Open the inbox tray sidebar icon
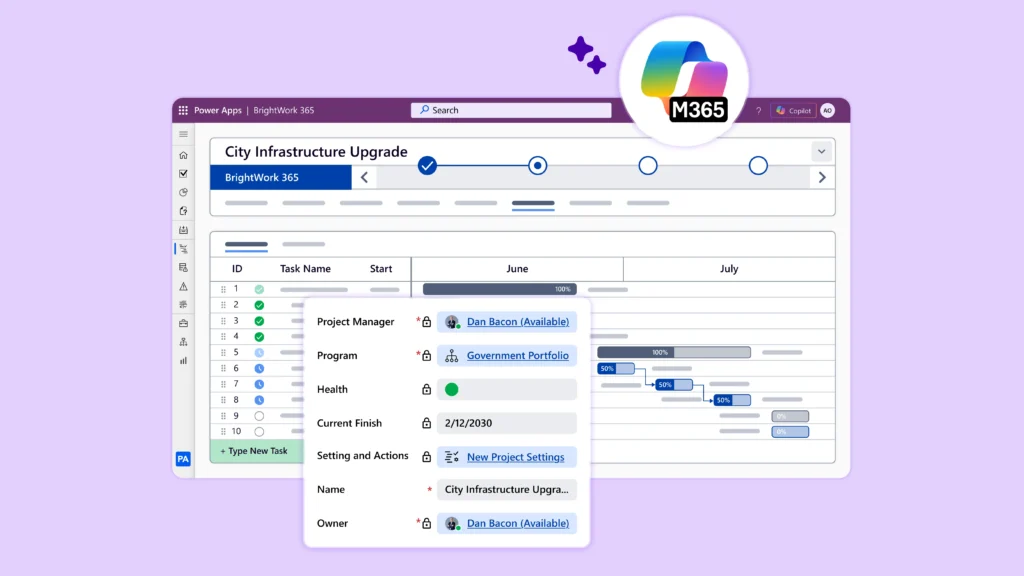 pyautogui.click(x=184, y=230)
